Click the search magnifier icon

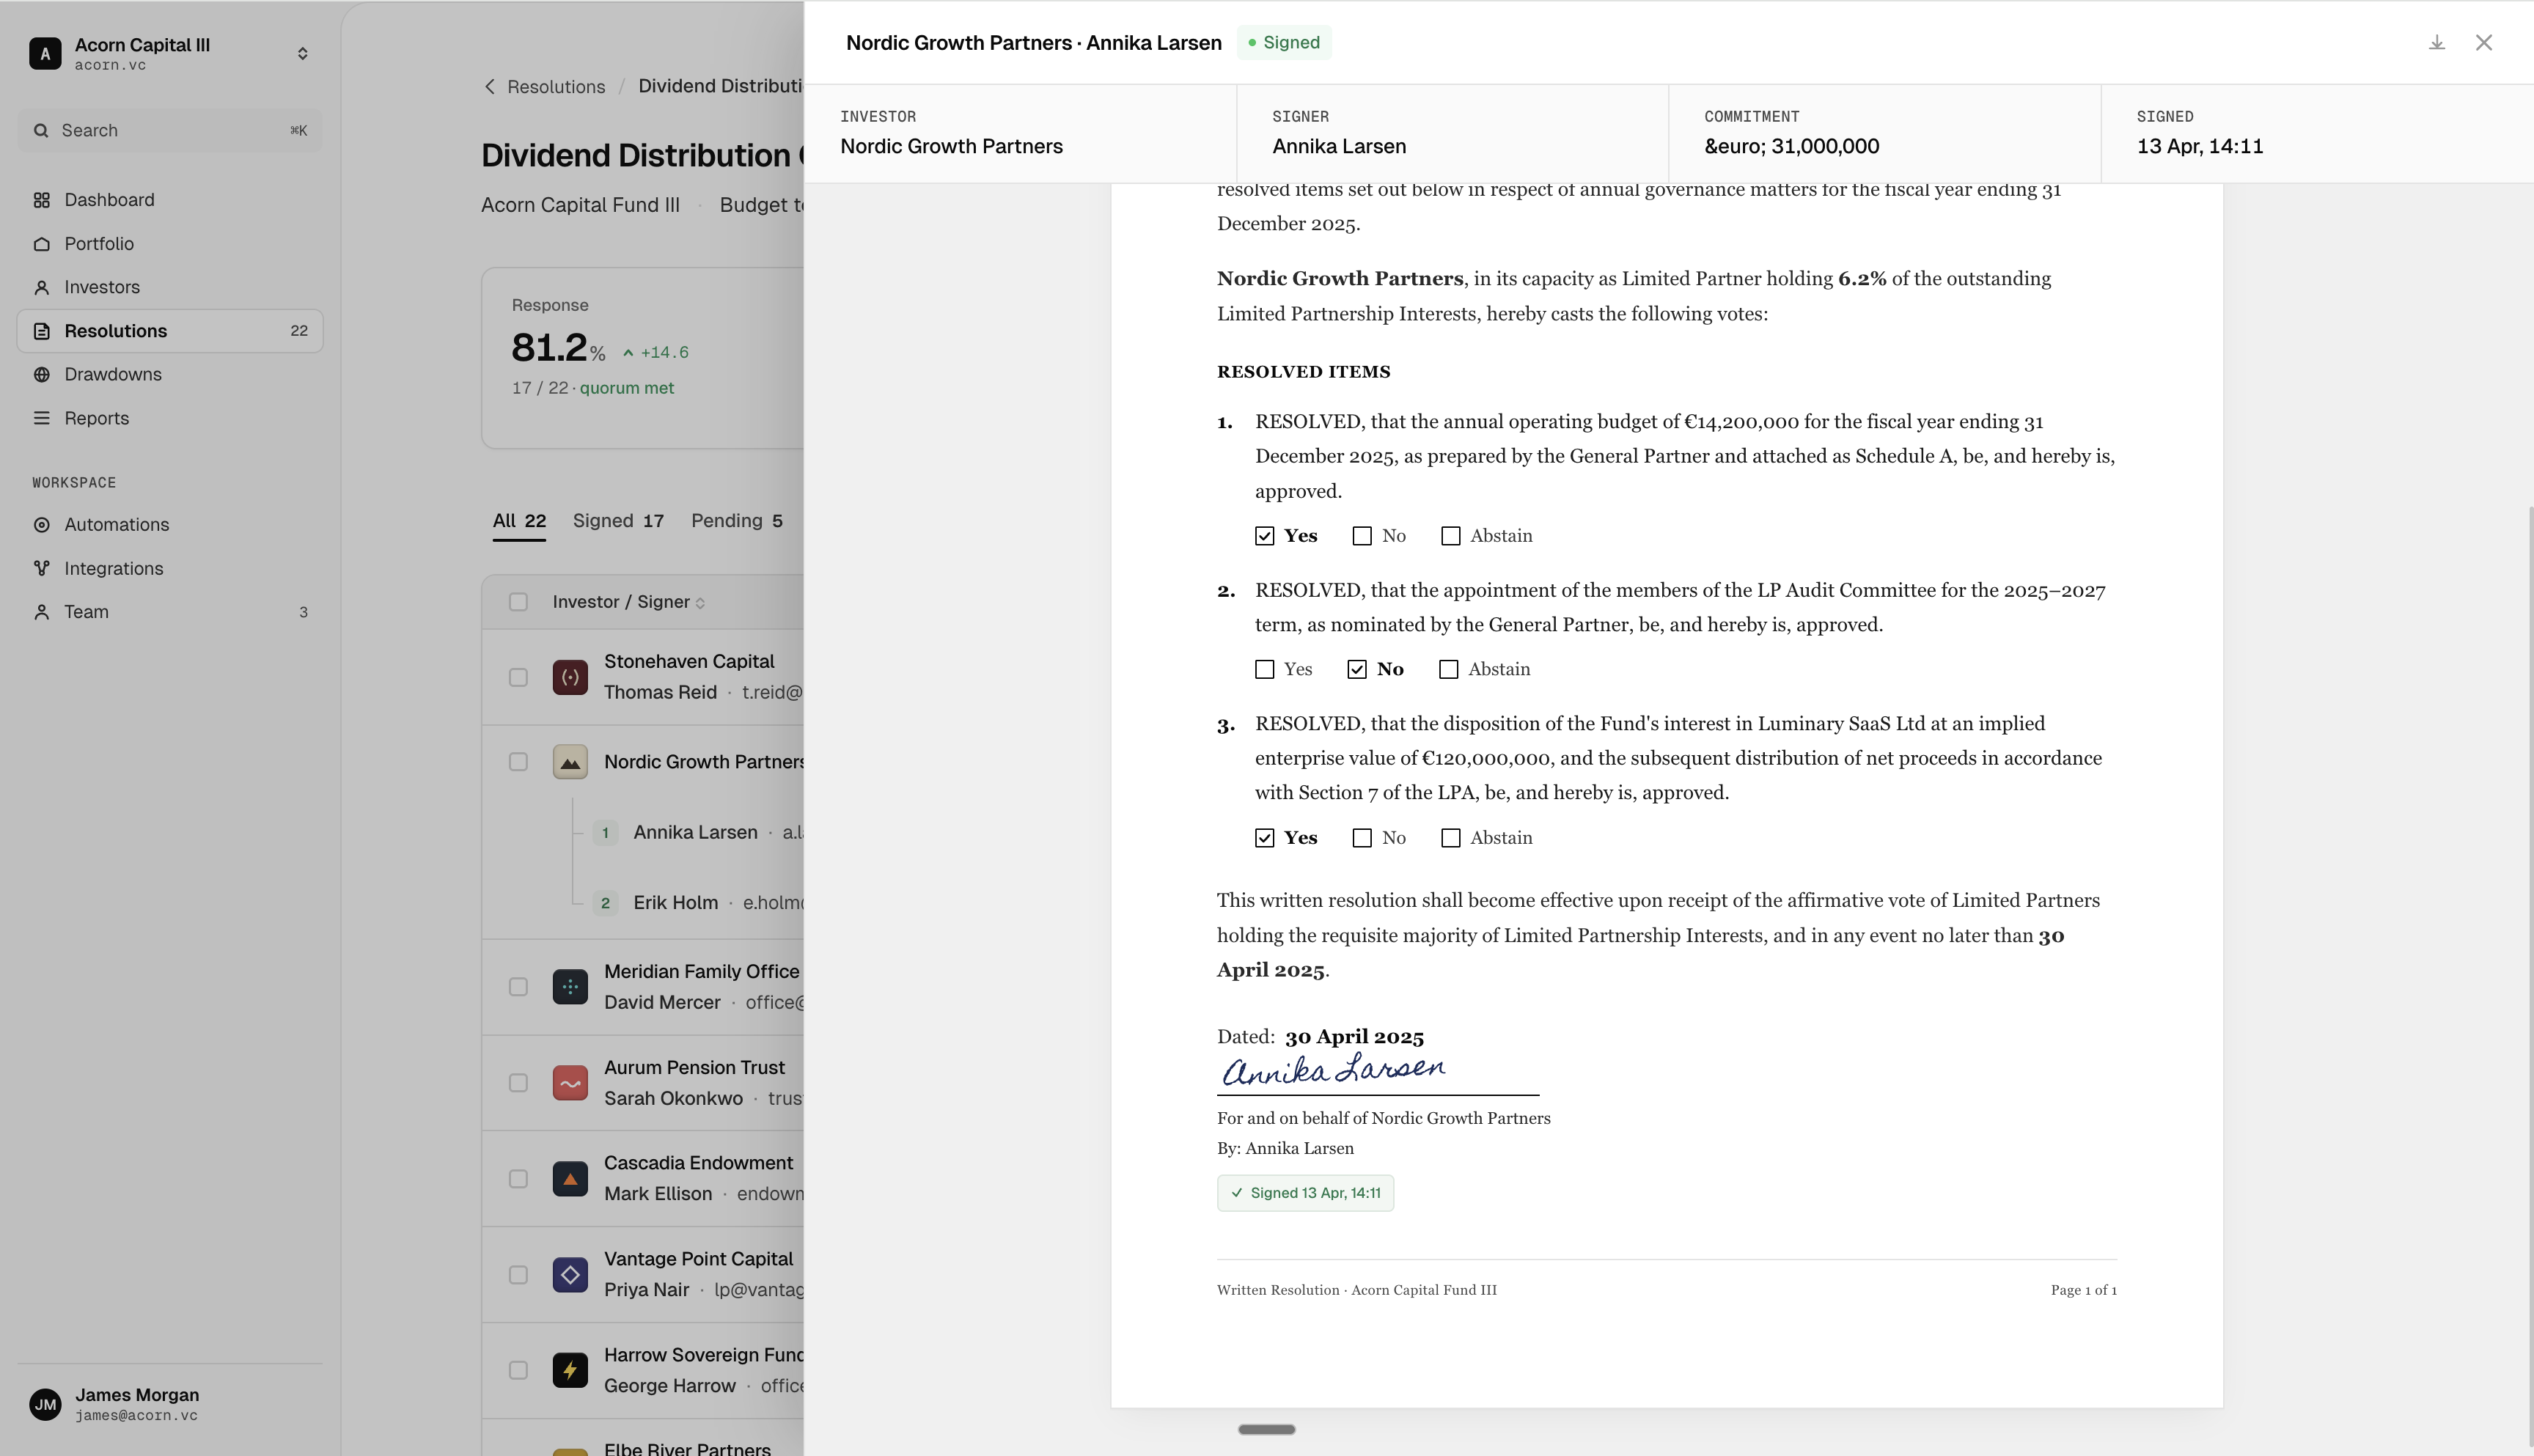pyautogui.click(x=41, y=130)
